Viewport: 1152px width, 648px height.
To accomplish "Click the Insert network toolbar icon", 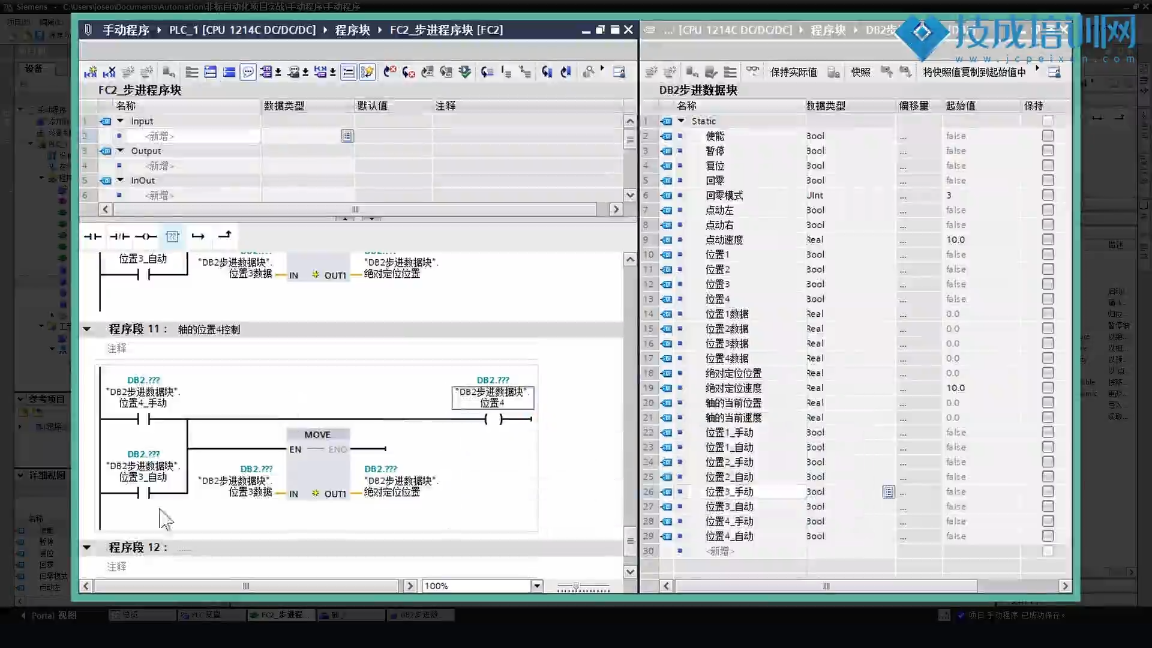I will coord(90,72).
